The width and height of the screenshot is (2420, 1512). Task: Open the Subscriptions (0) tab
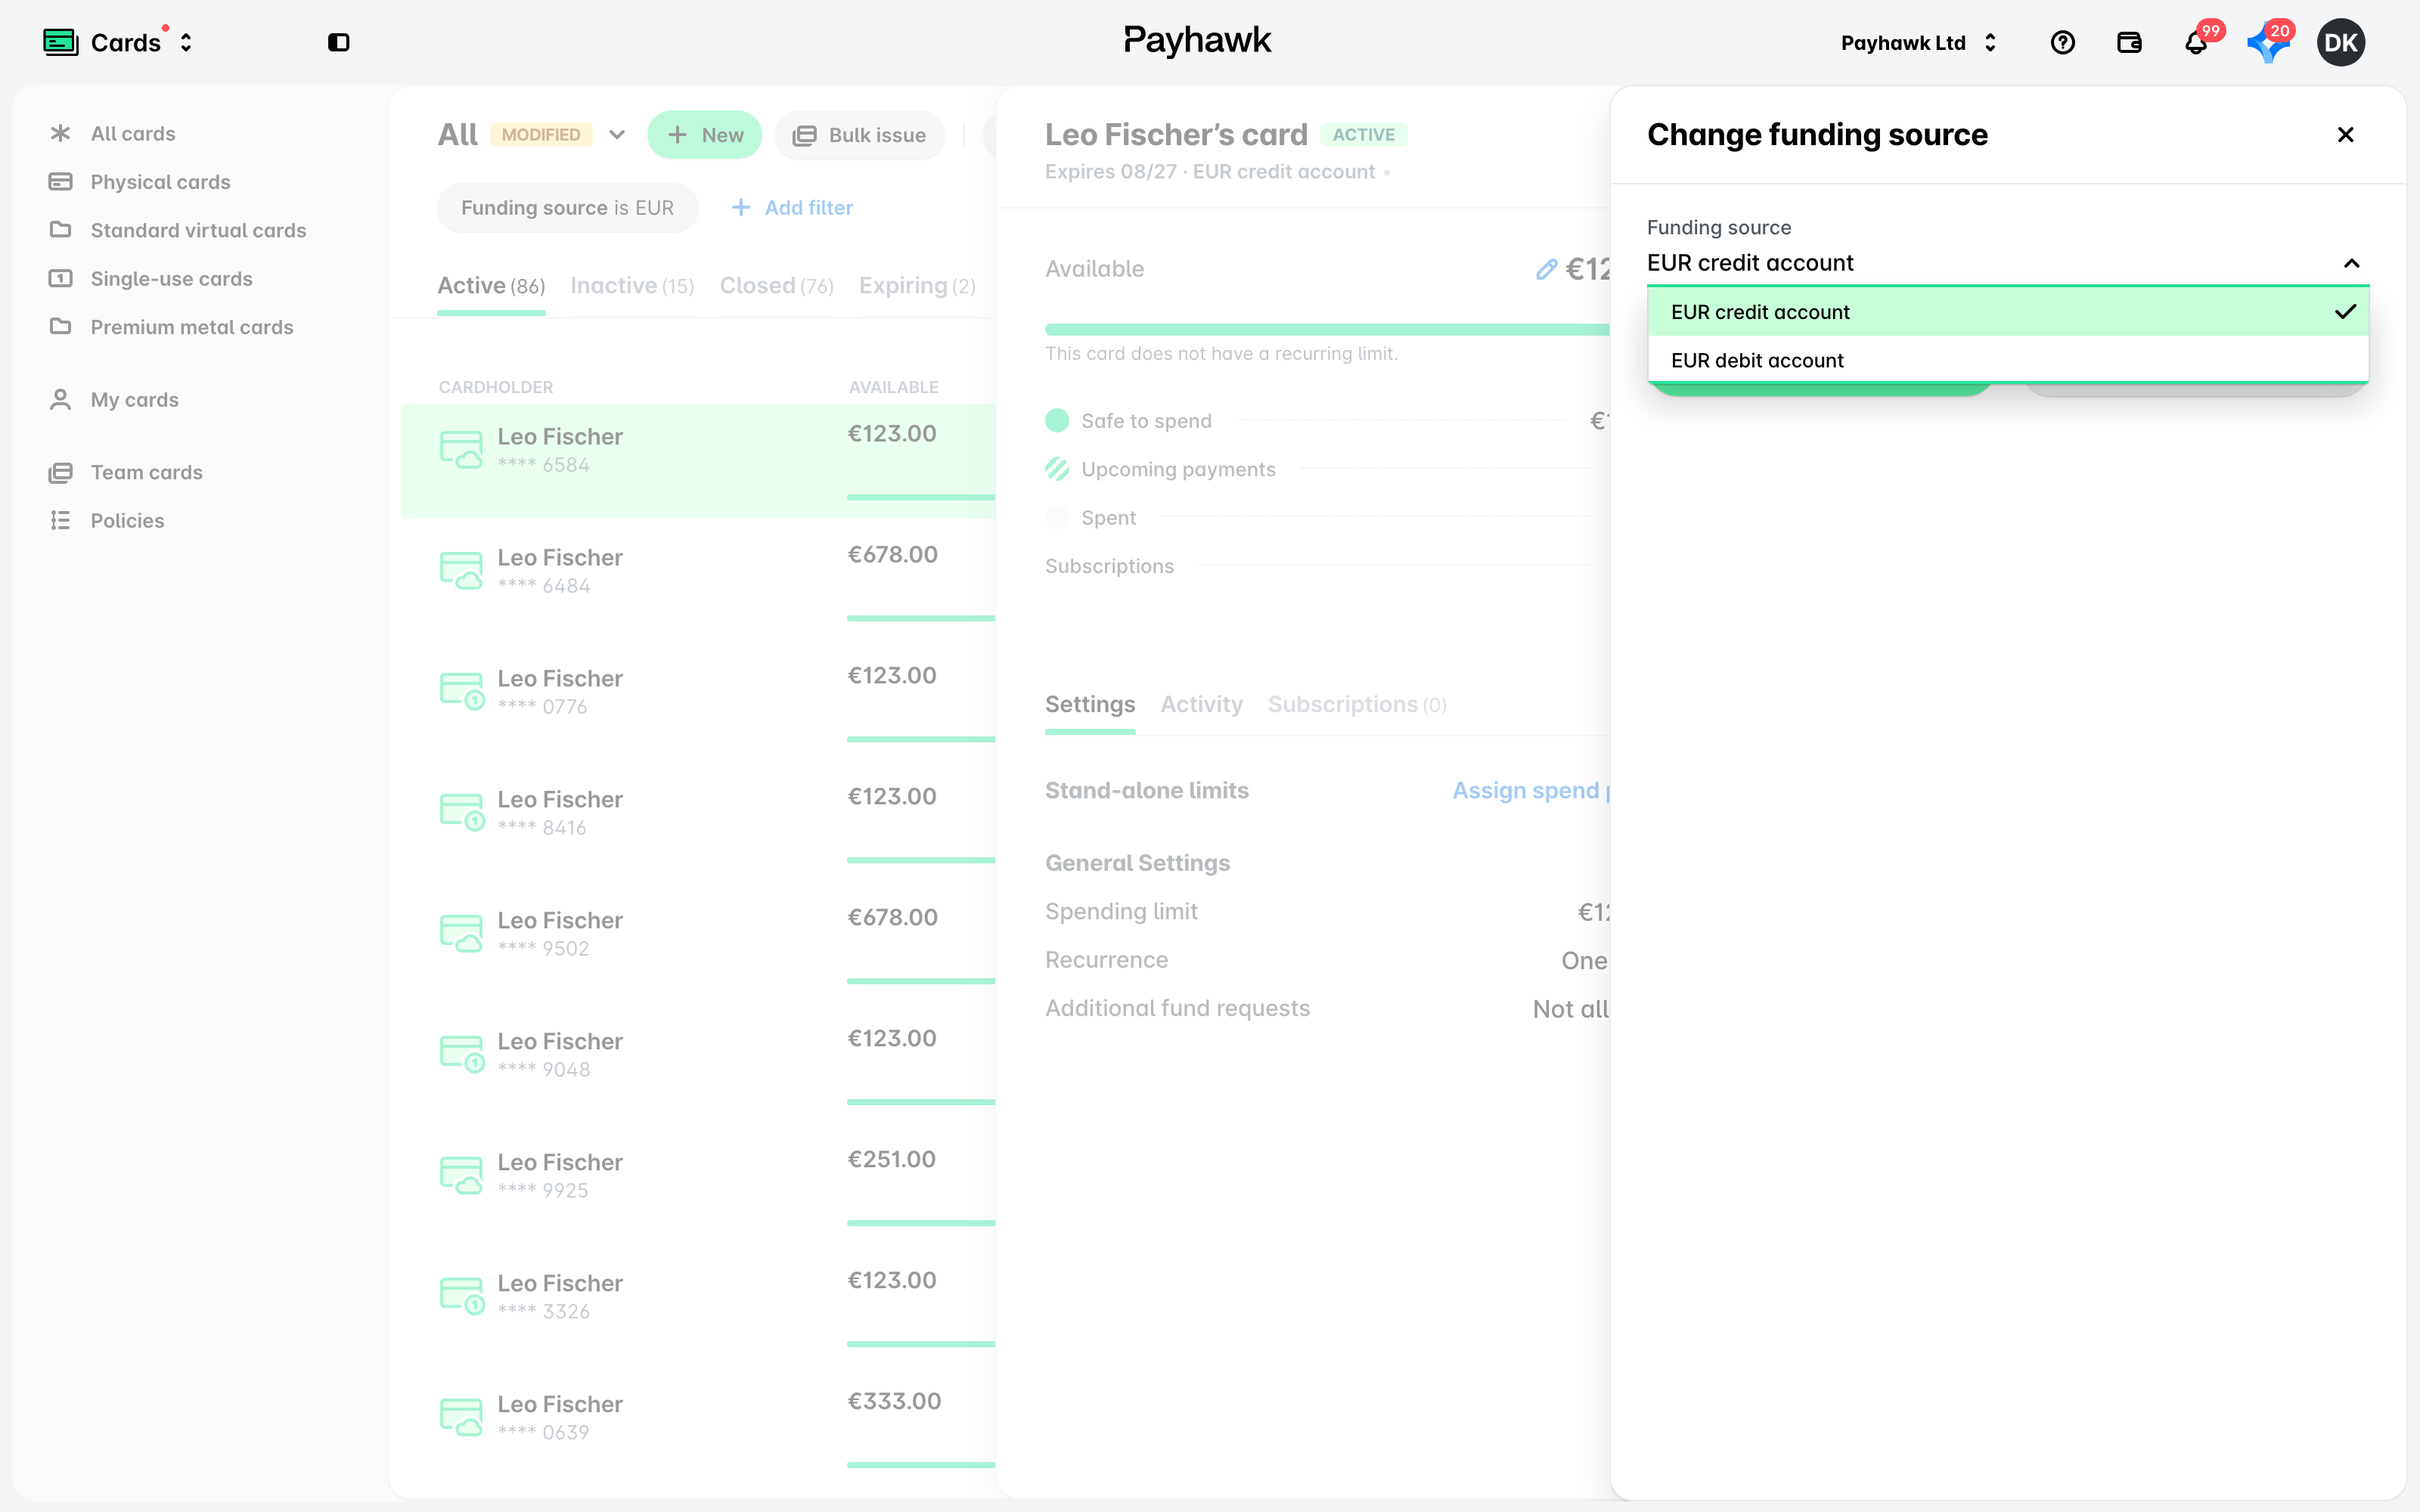[1357, 705]
